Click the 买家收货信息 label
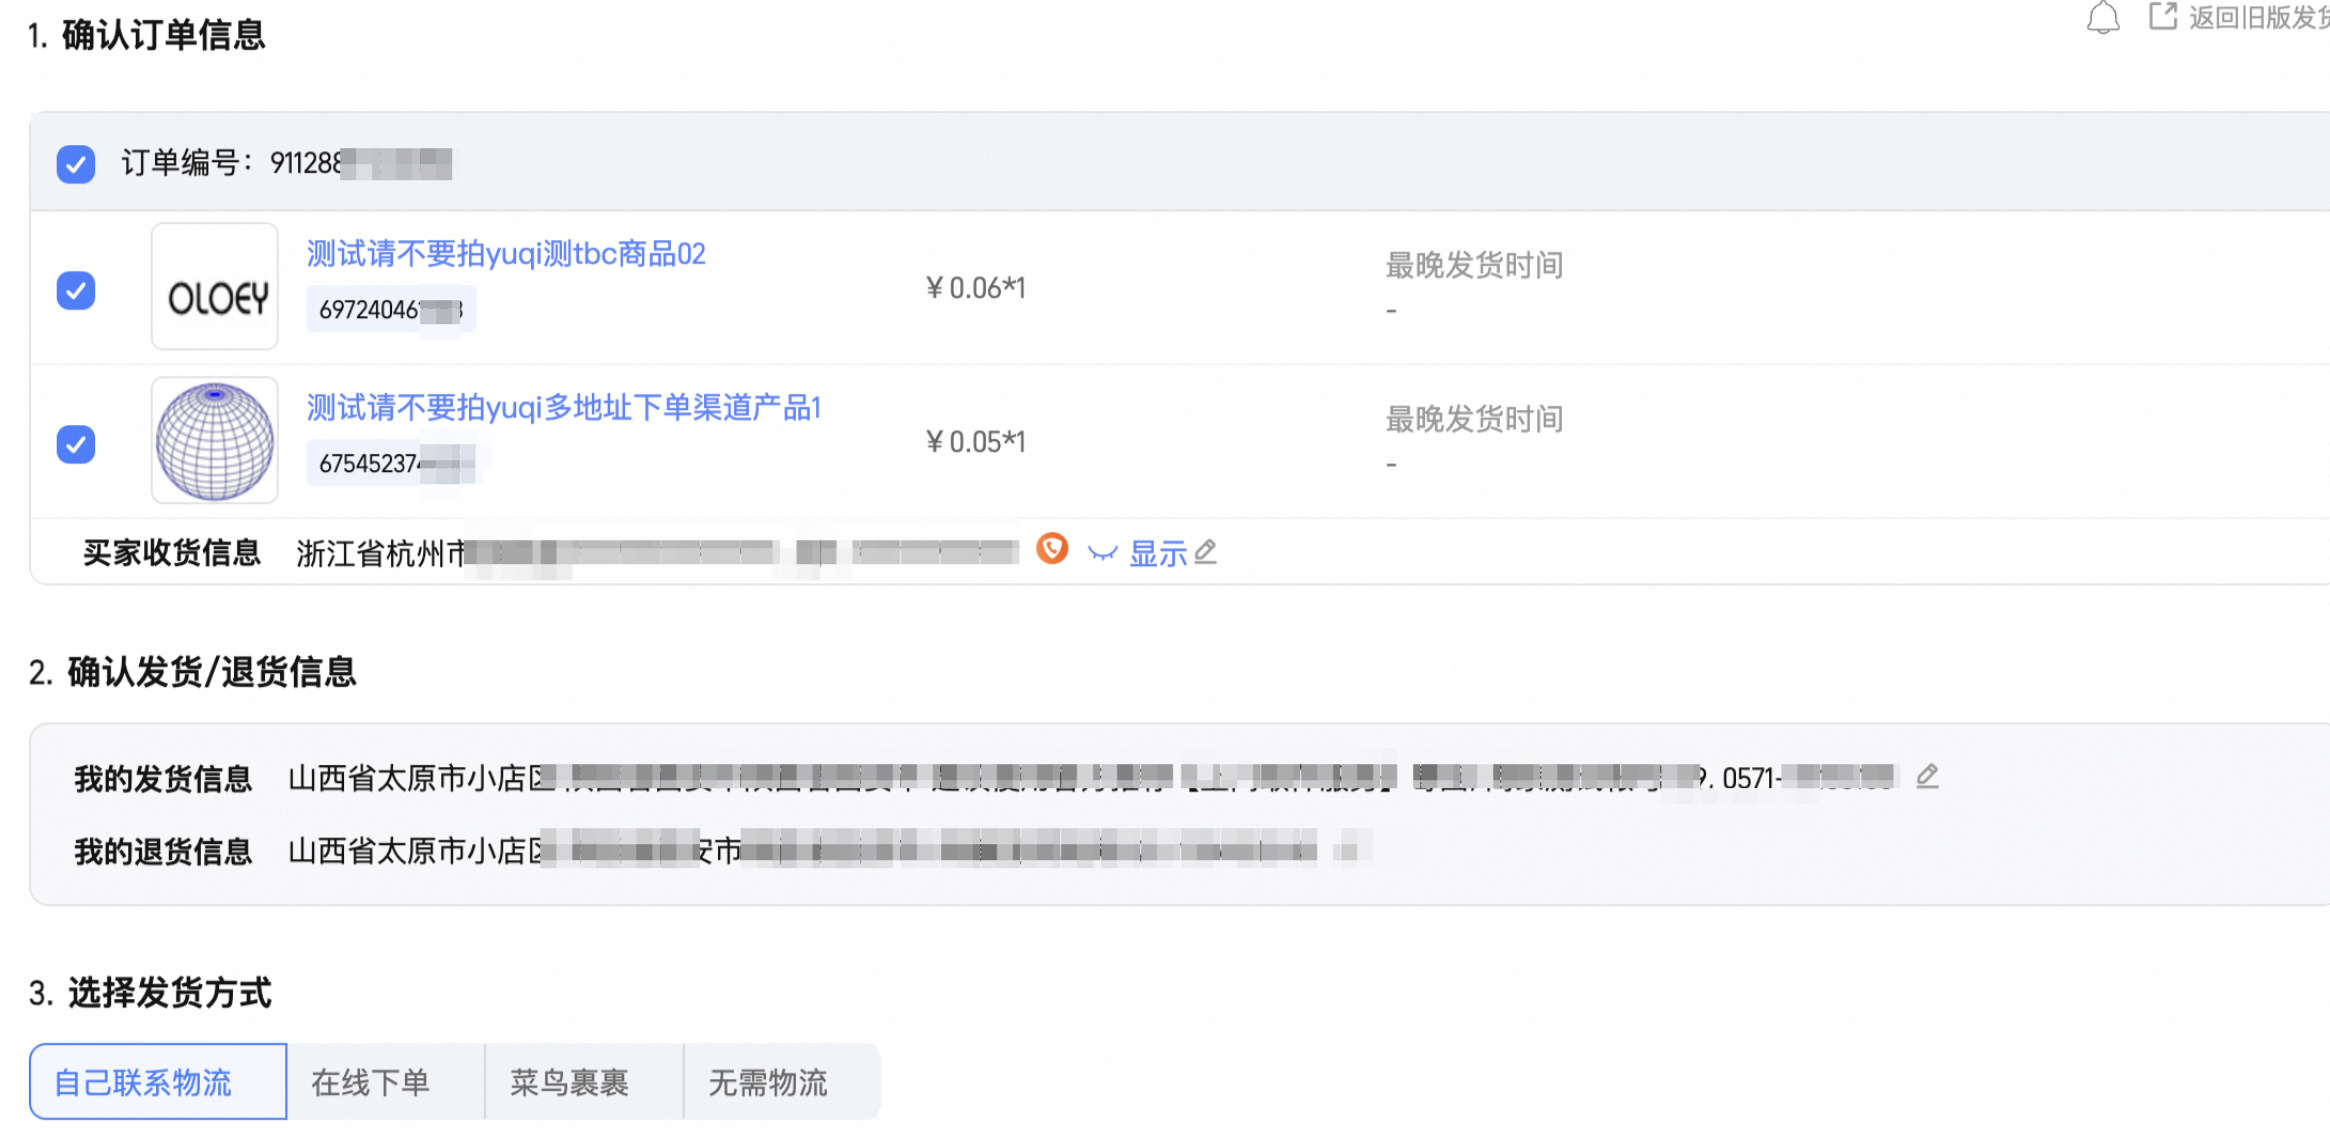This screenshot has height=1128, width=2330. point(171,553)
